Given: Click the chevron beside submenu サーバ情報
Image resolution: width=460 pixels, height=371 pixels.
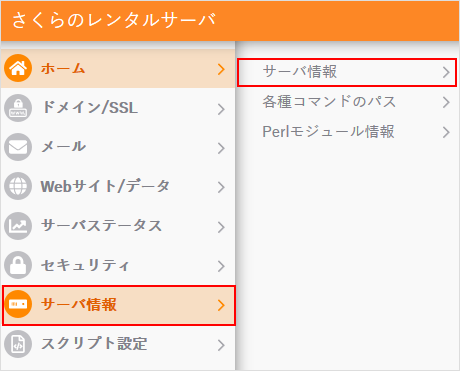Looking at the screenshot, I should coord(446,72).
